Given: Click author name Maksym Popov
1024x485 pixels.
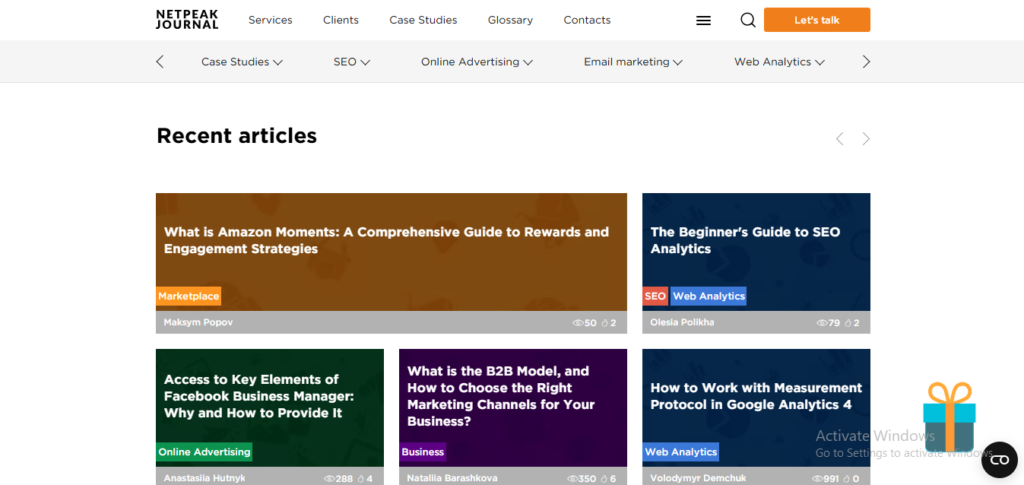Looking at the screenshot, I should (x=198, y=322).
